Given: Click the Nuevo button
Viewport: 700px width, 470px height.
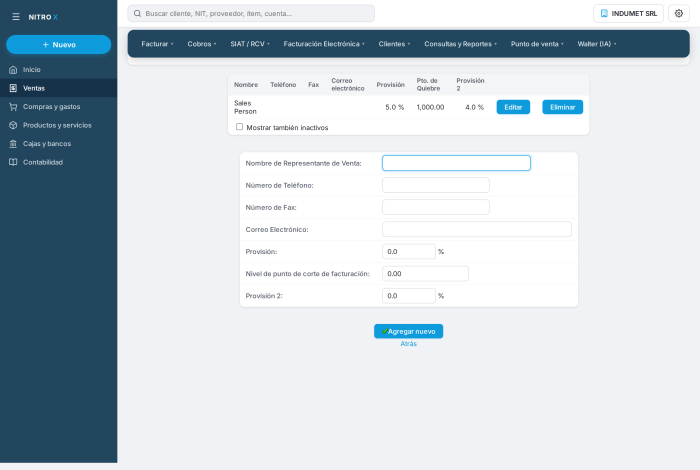Looking at the screenshot, I should point(58,45).
